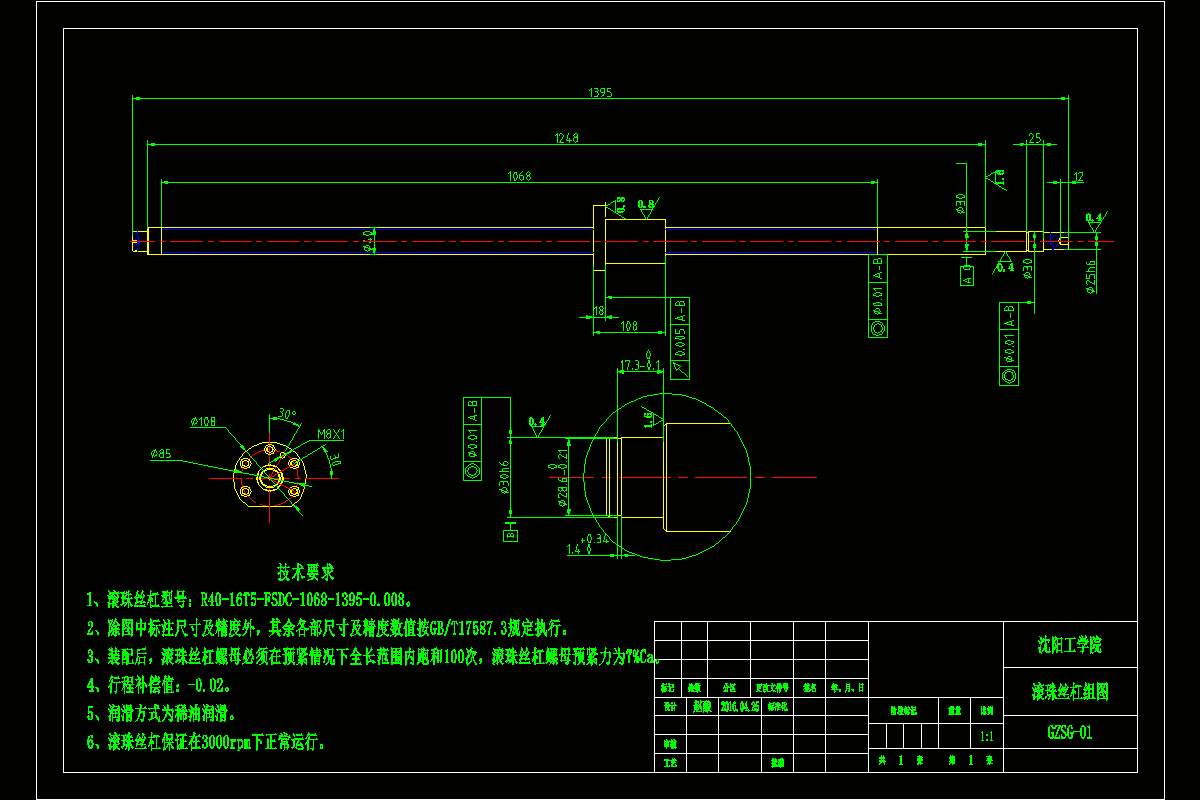
Task: Click the 滚珠丝杠组图 drawing title
Action: (1070, 692)
